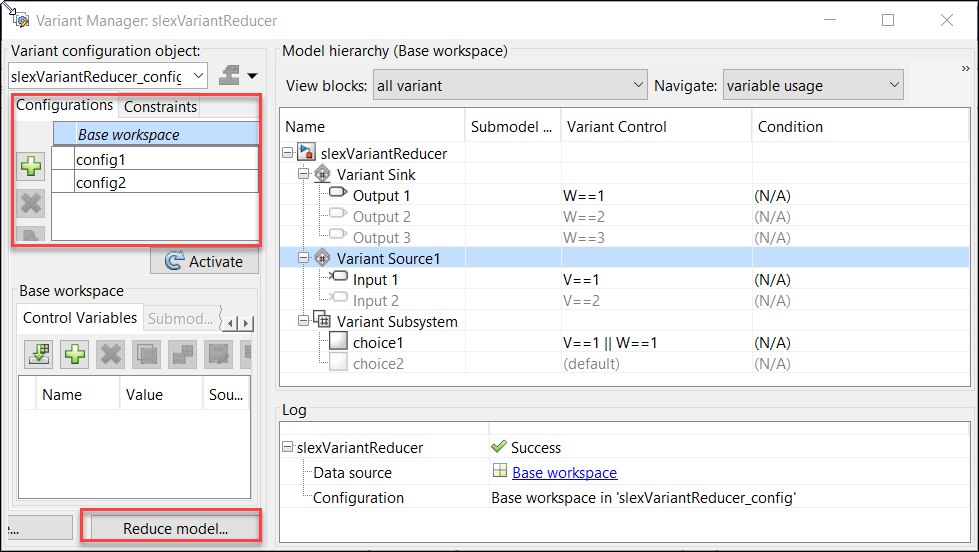Add a new control variable
The image size is (979, 552).
74,354
